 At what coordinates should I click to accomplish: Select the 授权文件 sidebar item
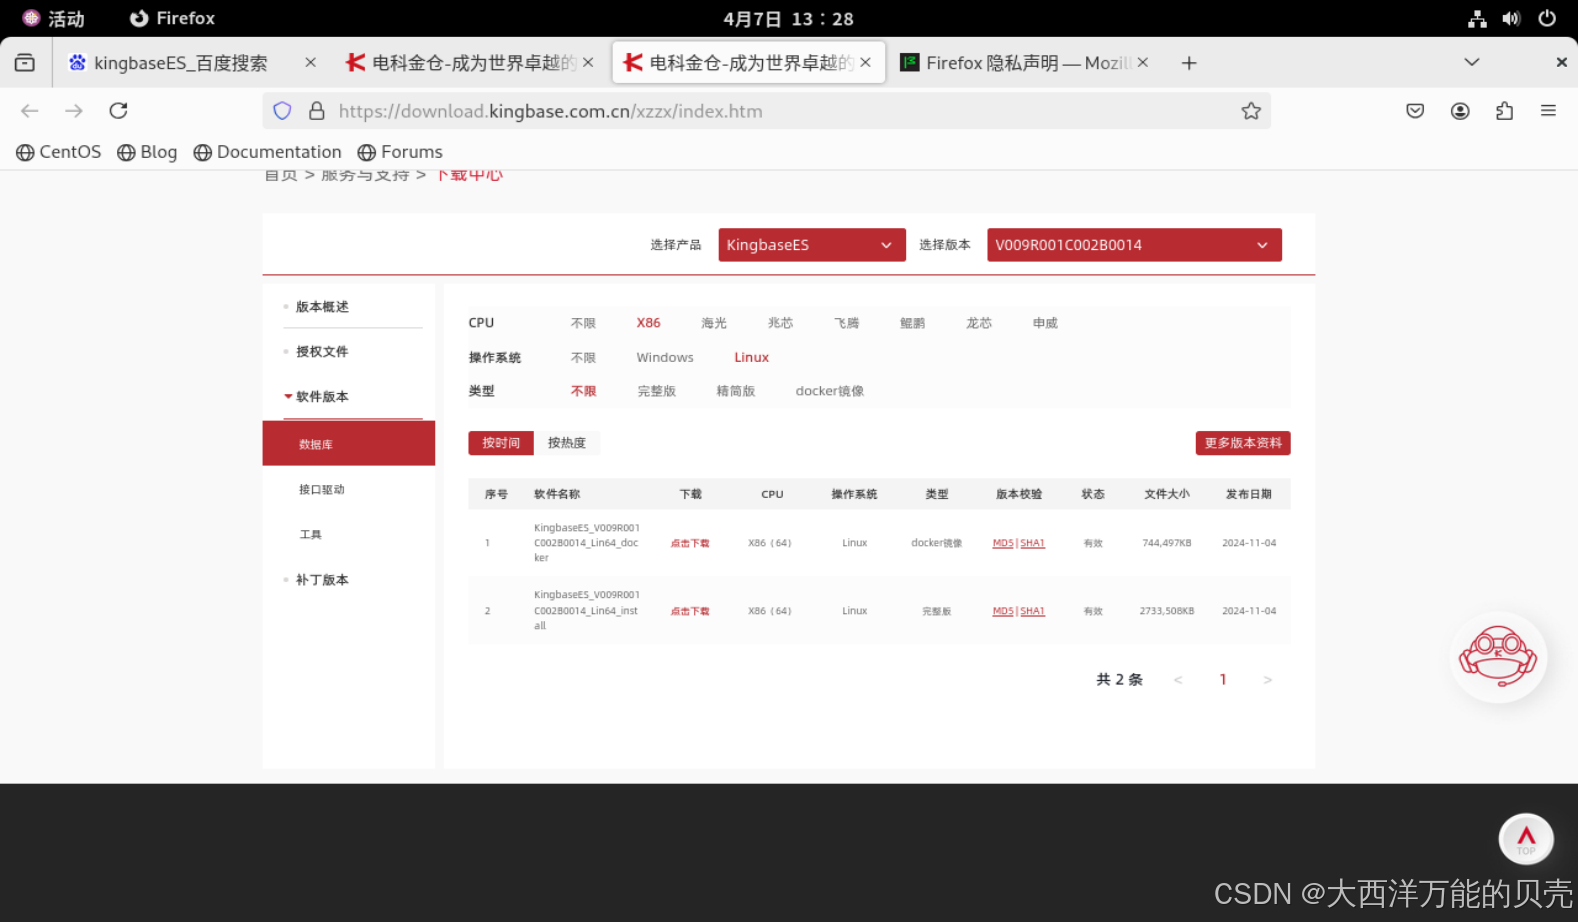tap(322, 352)
